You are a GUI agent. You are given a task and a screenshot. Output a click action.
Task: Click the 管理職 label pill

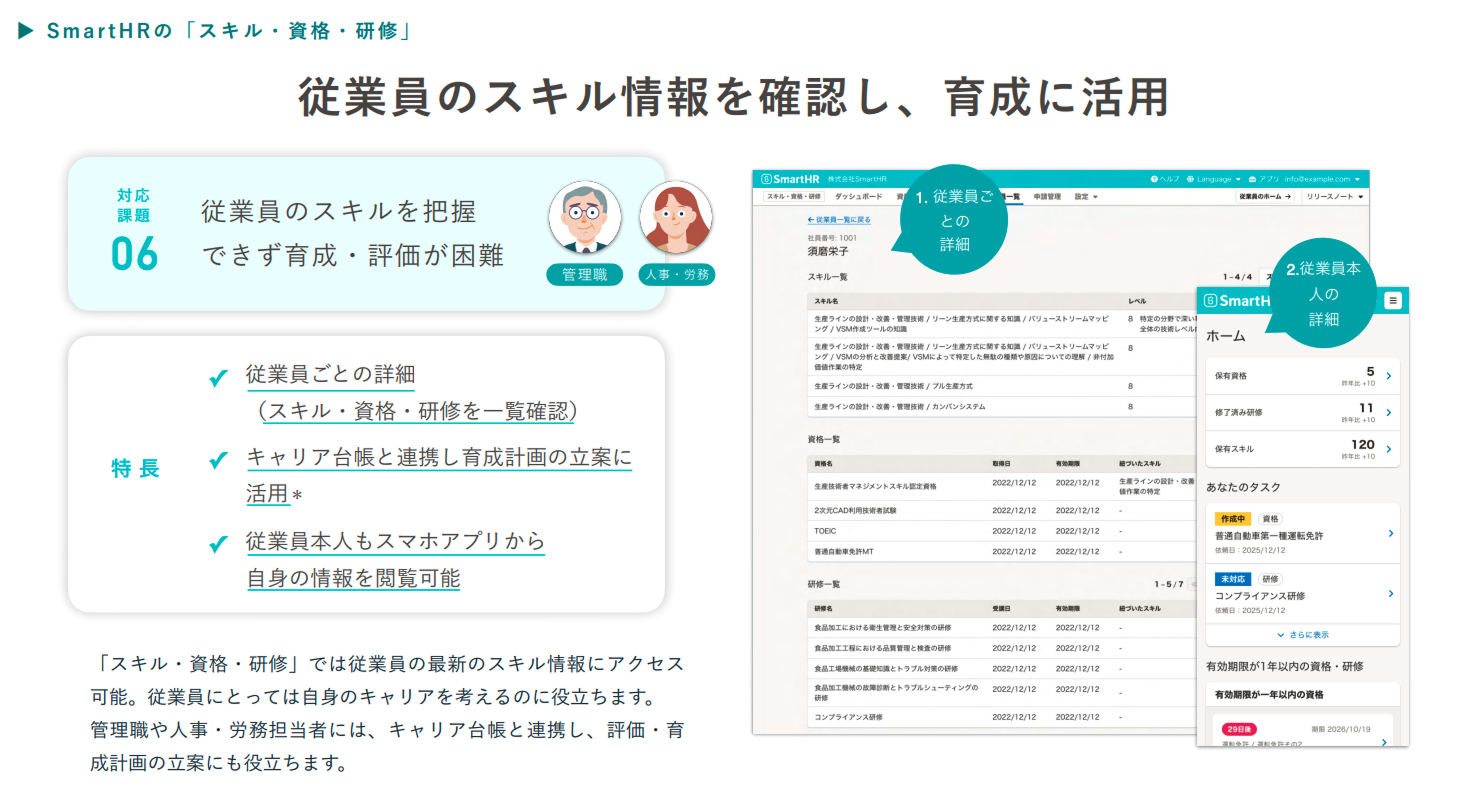(585, 275)
